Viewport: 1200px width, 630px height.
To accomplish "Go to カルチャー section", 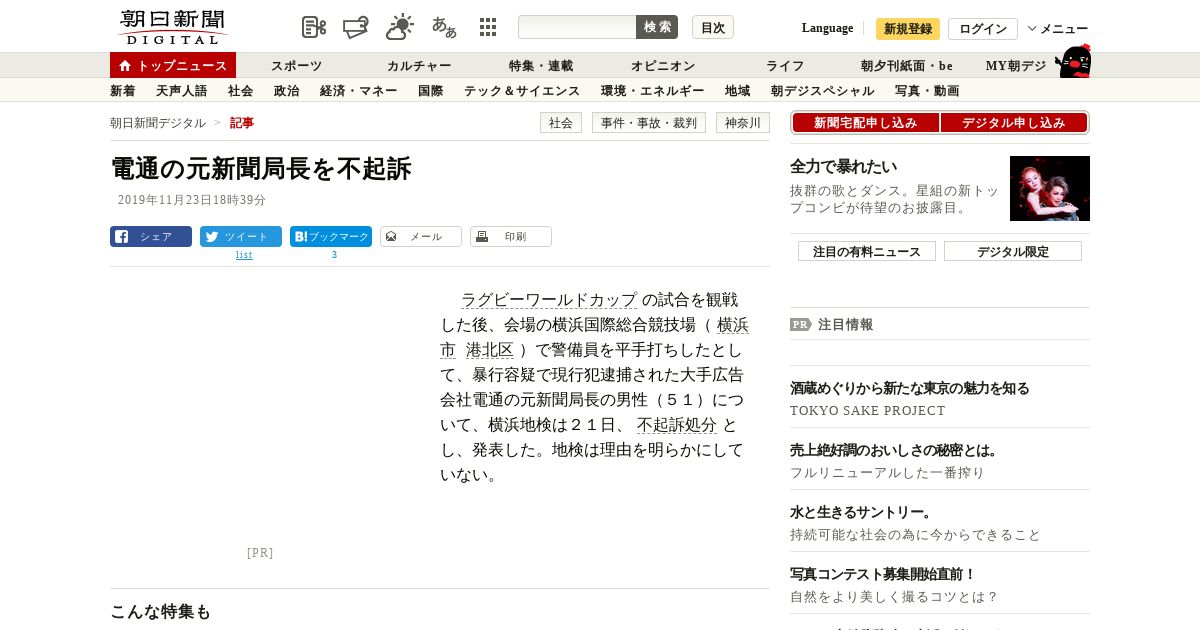I will [x=419, y=66].
